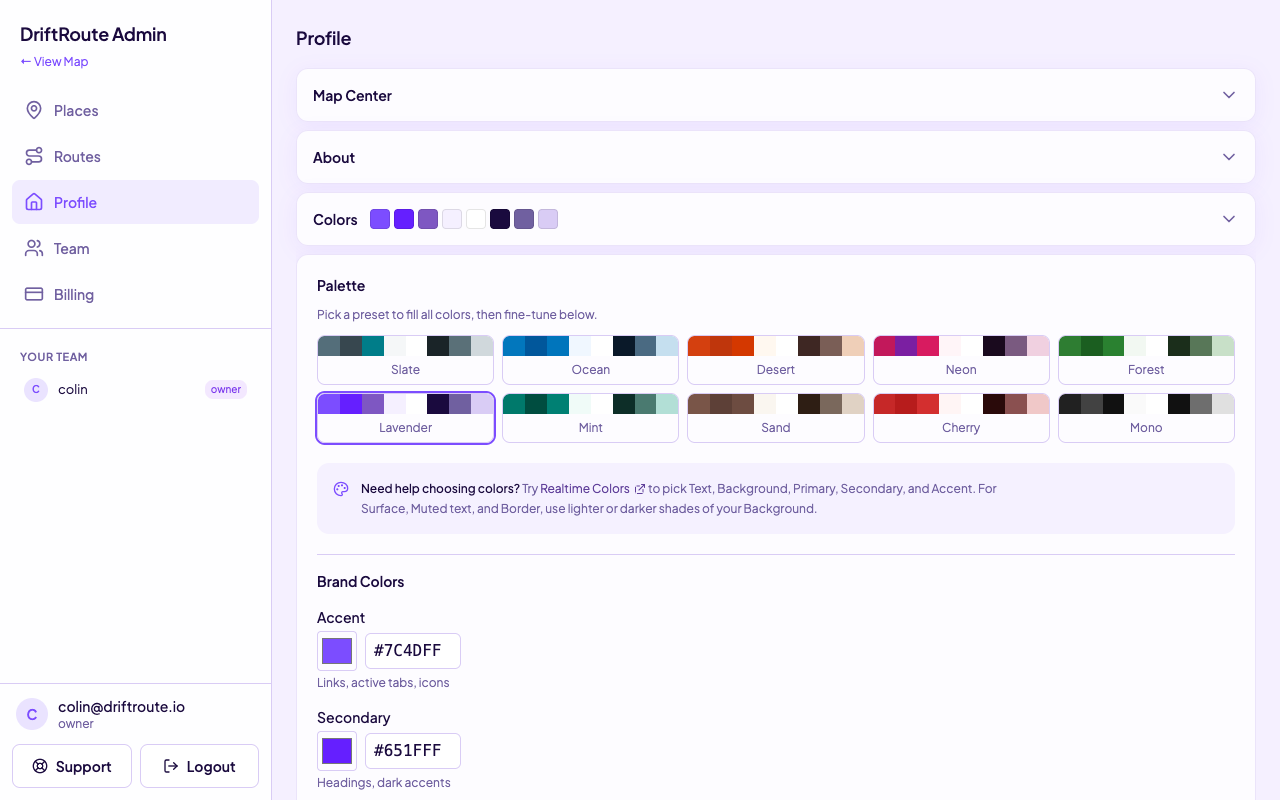The height and width of the screenshot is (800, 1280).
Task: Apply the Mint palette preset
Action: coord(590,418)
